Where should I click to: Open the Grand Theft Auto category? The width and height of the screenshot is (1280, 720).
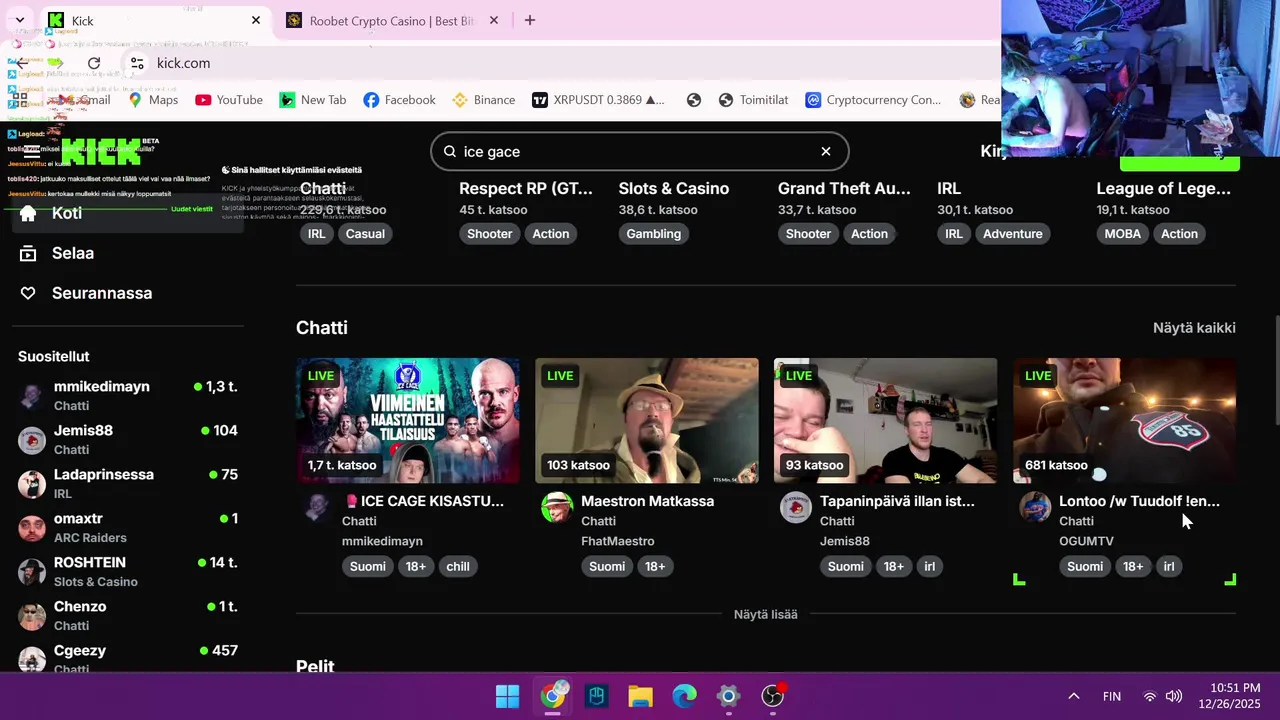(844, 188)
